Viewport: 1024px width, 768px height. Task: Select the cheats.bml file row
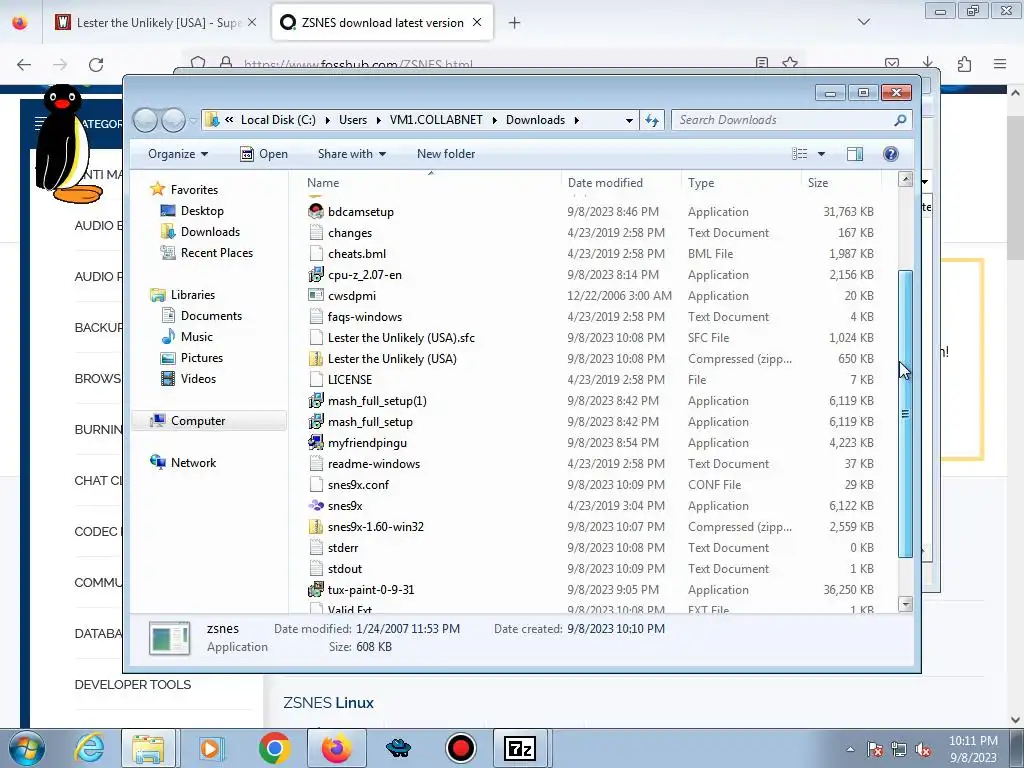point(591,253)
